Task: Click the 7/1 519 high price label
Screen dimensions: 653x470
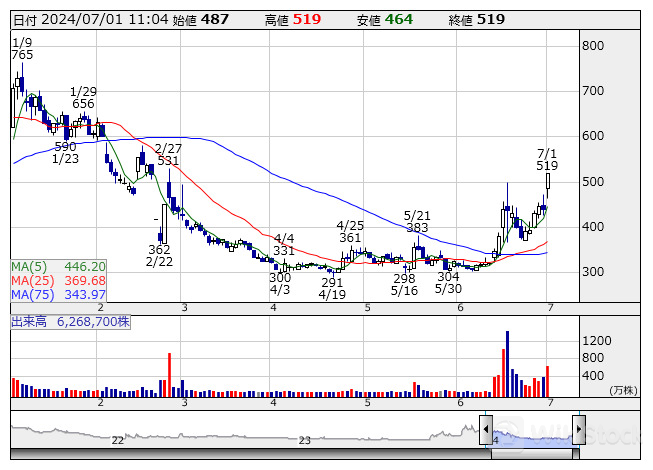Action: click(x=547, y=158)
